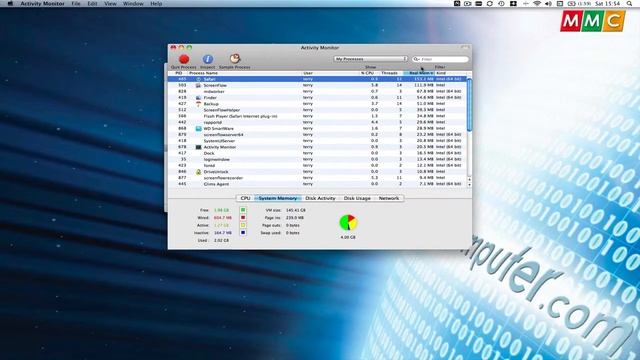Sort by the Process Name column header
This screenshot has width=640, height=360.
[x=244, y=73]
